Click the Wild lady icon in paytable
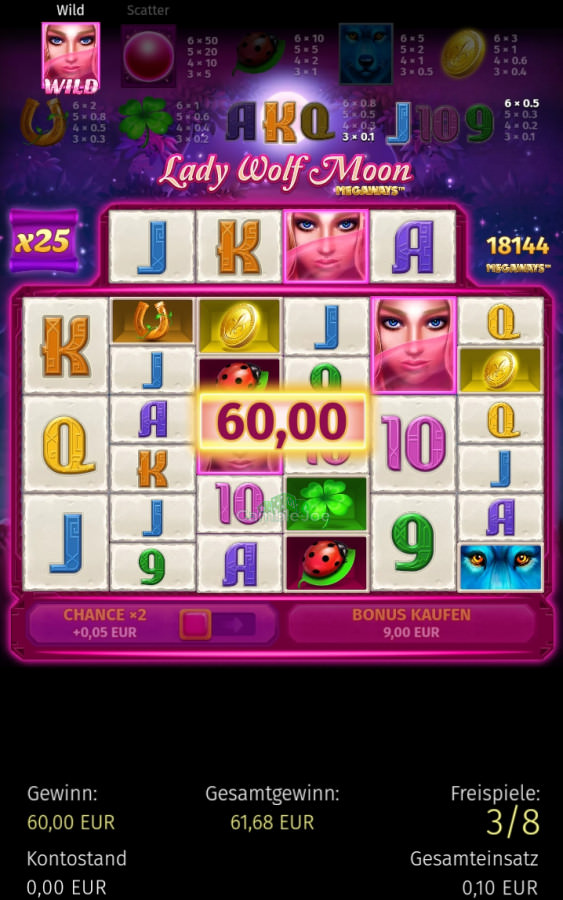 [71, 58]
